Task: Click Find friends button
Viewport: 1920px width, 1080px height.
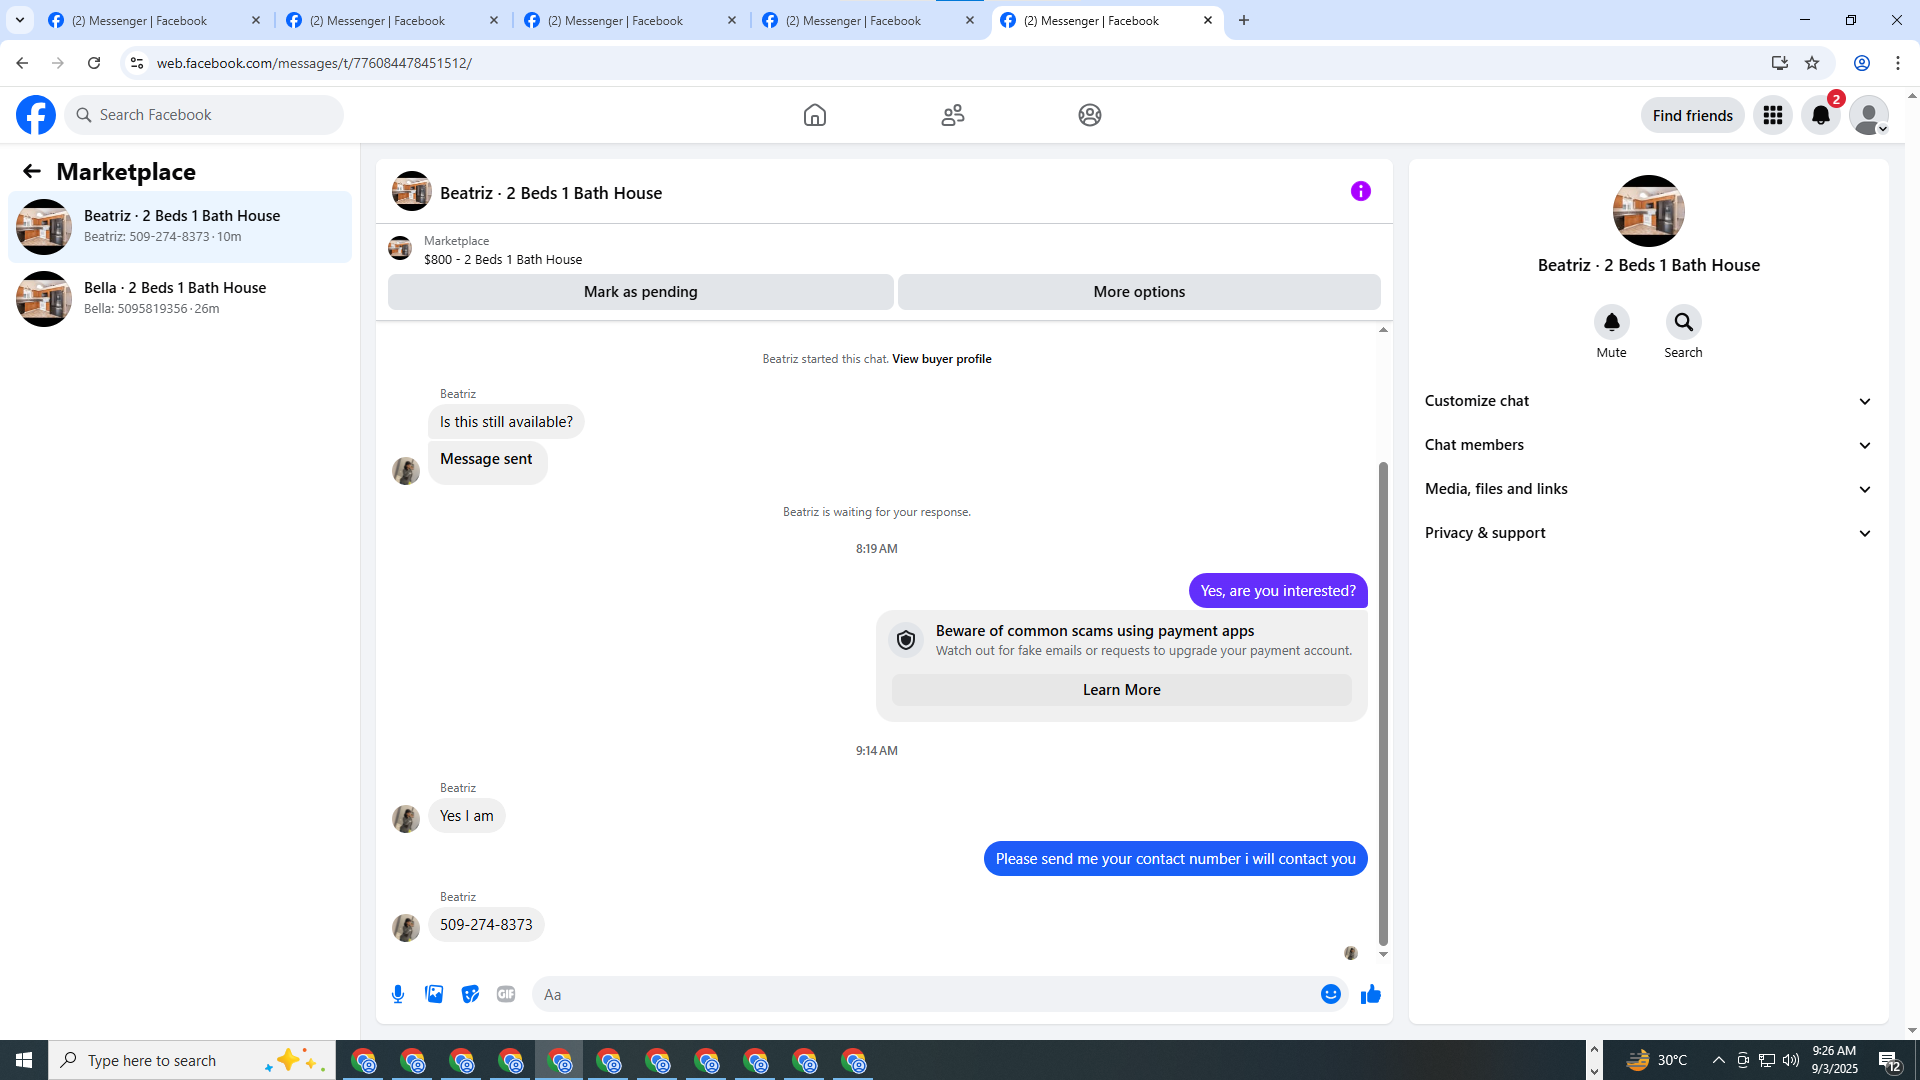Action: coord(1693,115)
